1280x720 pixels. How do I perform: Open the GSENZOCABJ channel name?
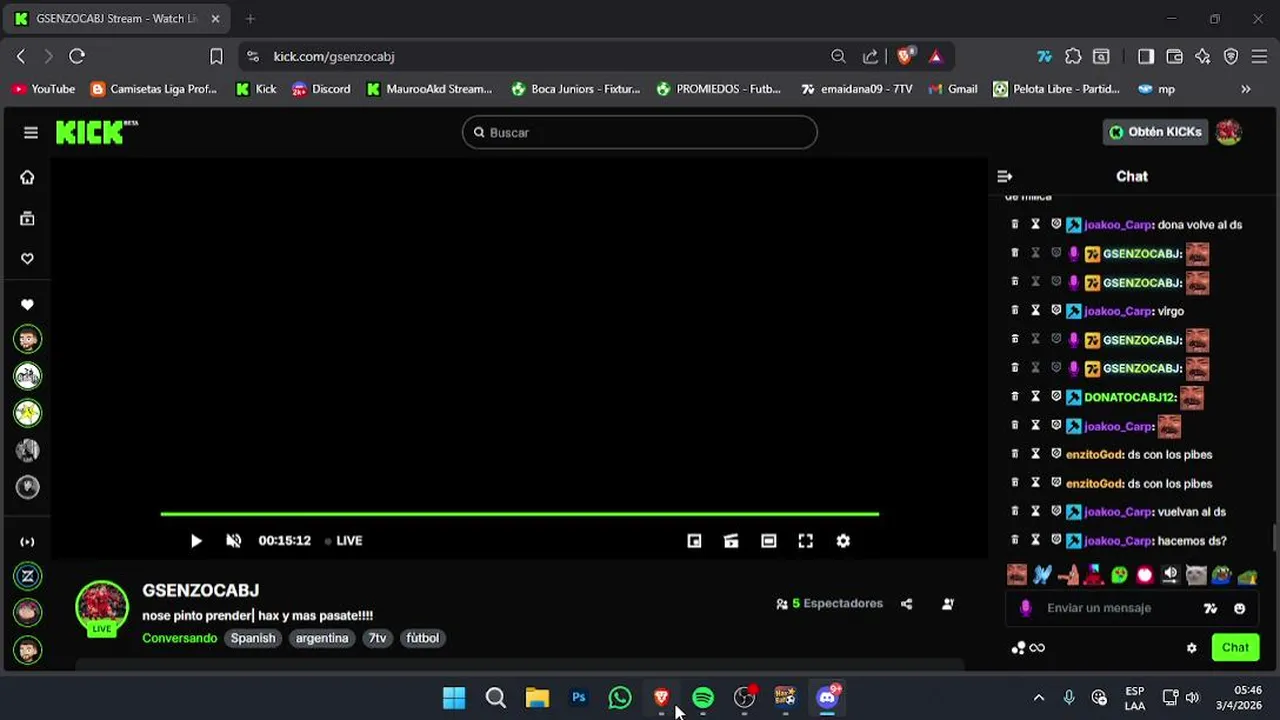pyautogui.click(x=200, y=591)
